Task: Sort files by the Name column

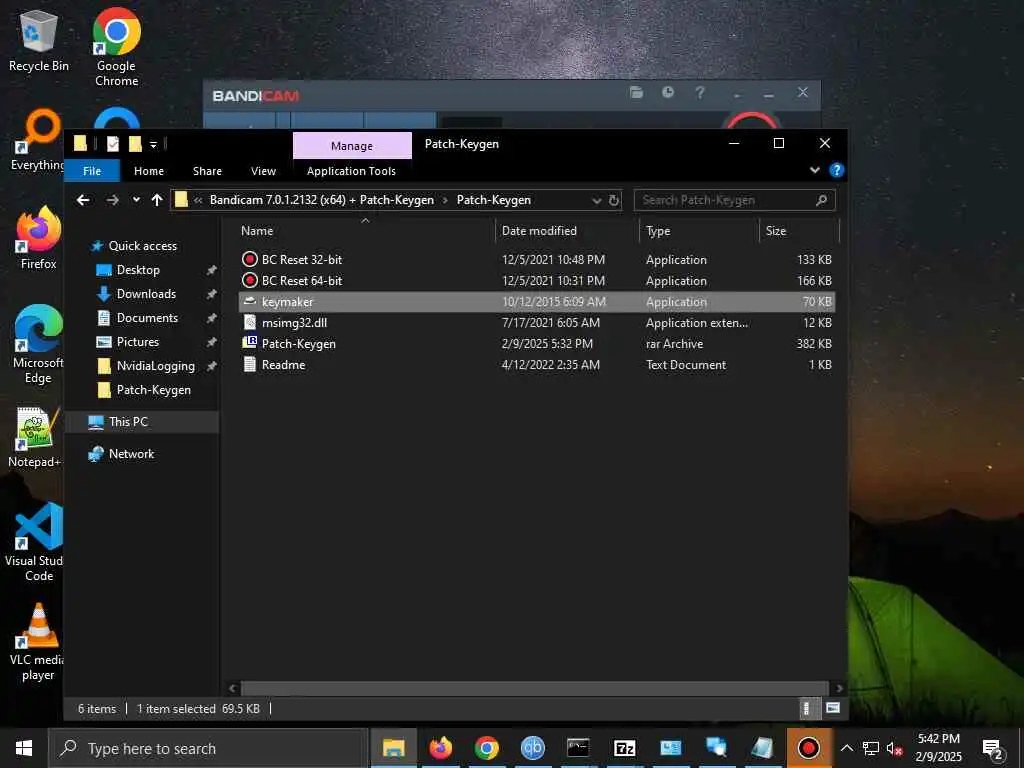Action: 366,231
